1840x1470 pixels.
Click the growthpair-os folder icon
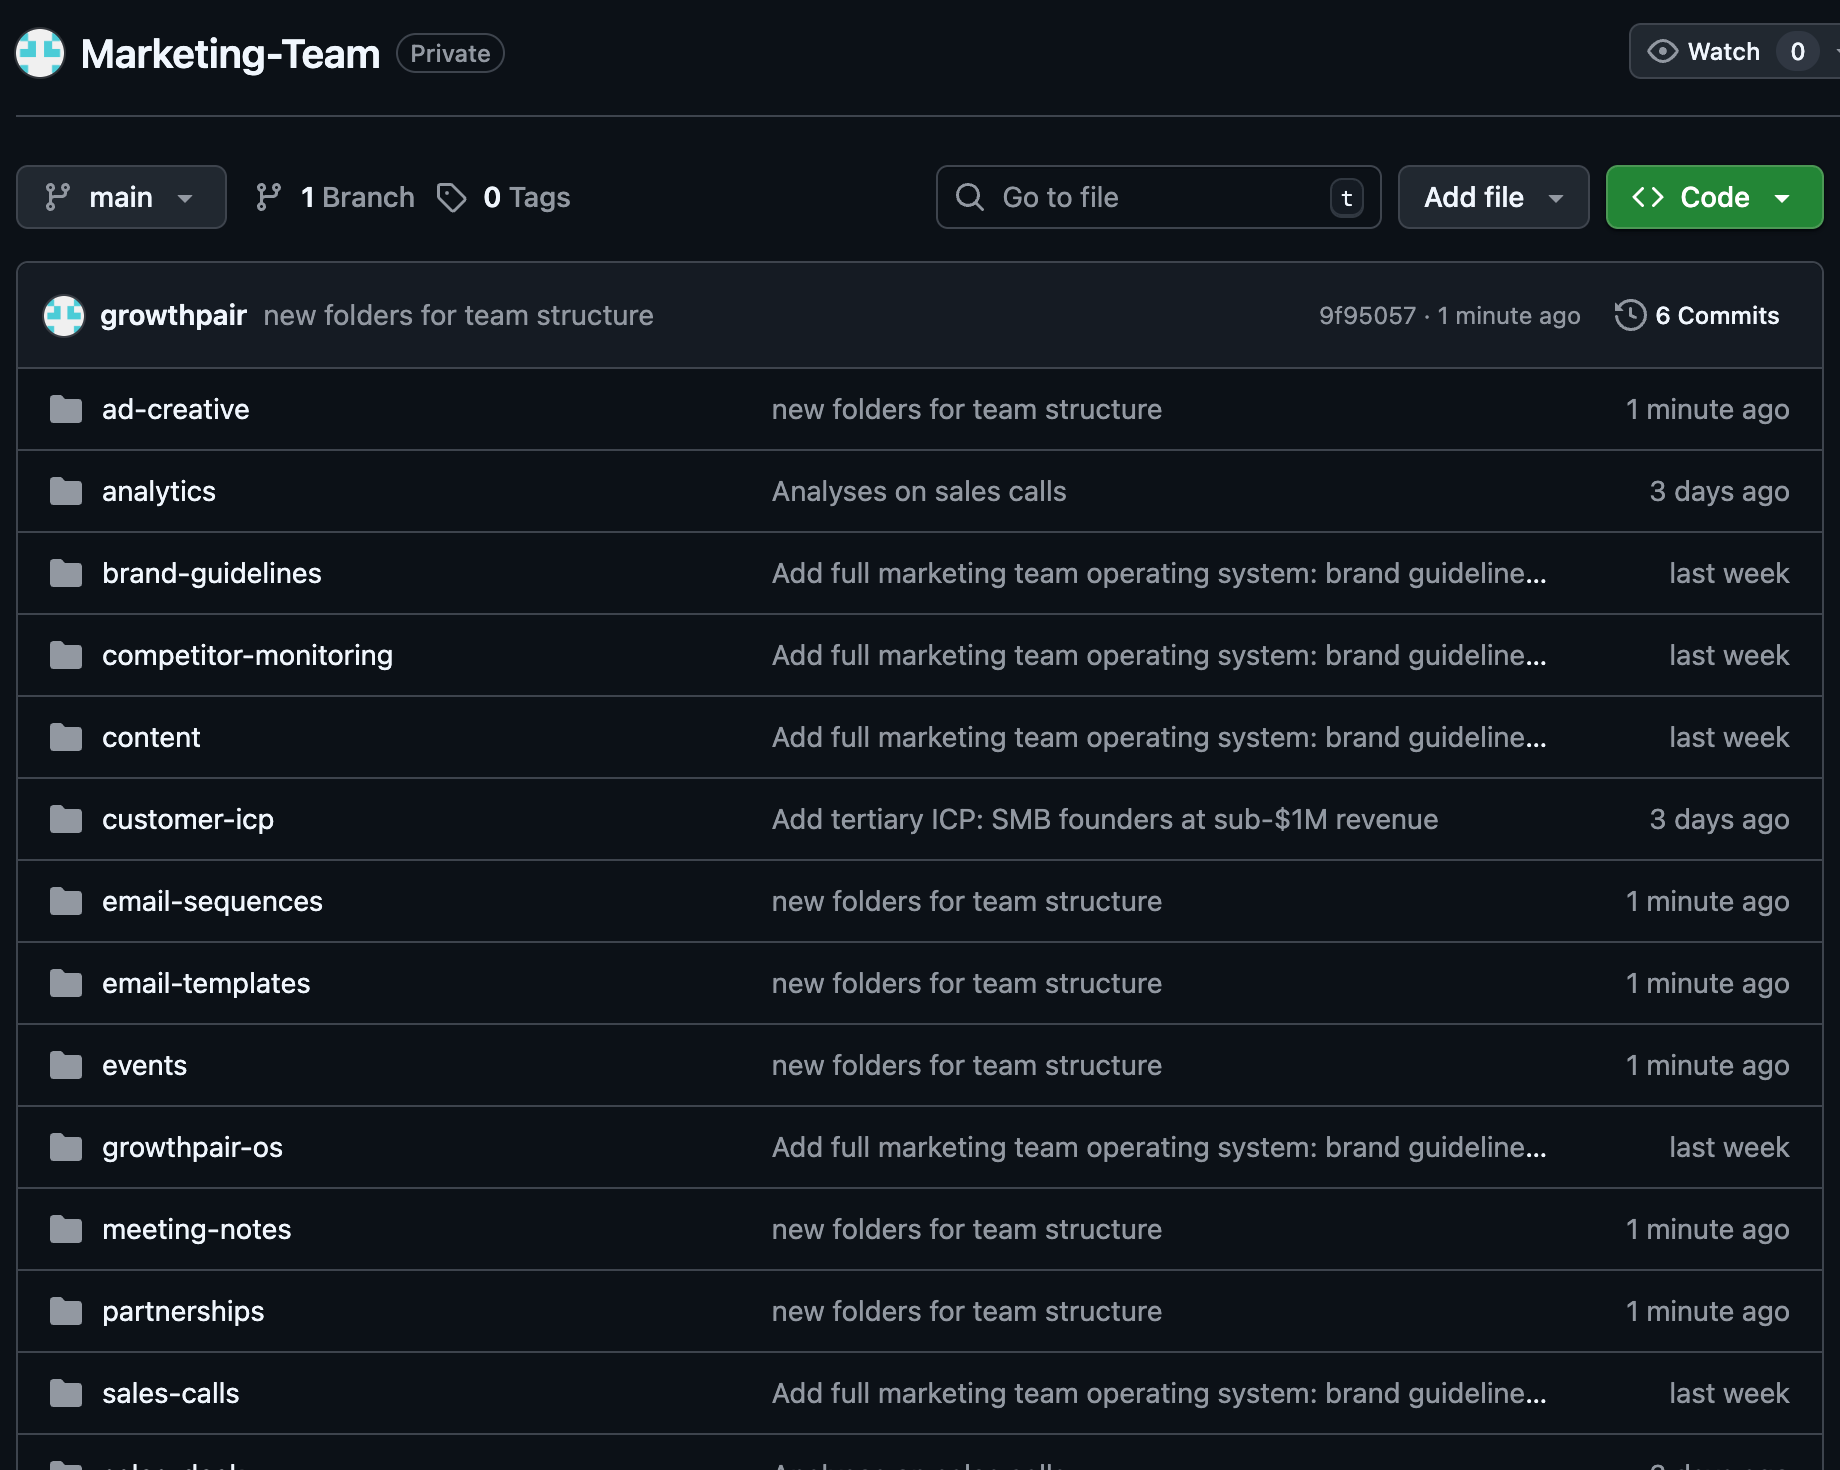point(66,1147)
